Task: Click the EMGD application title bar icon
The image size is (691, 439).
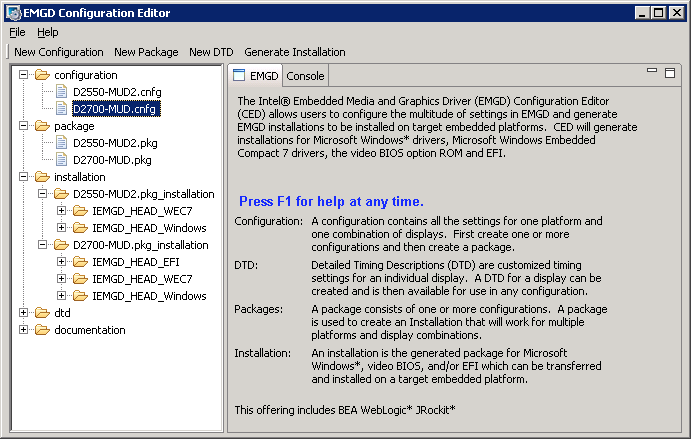Action: [14, 13]
